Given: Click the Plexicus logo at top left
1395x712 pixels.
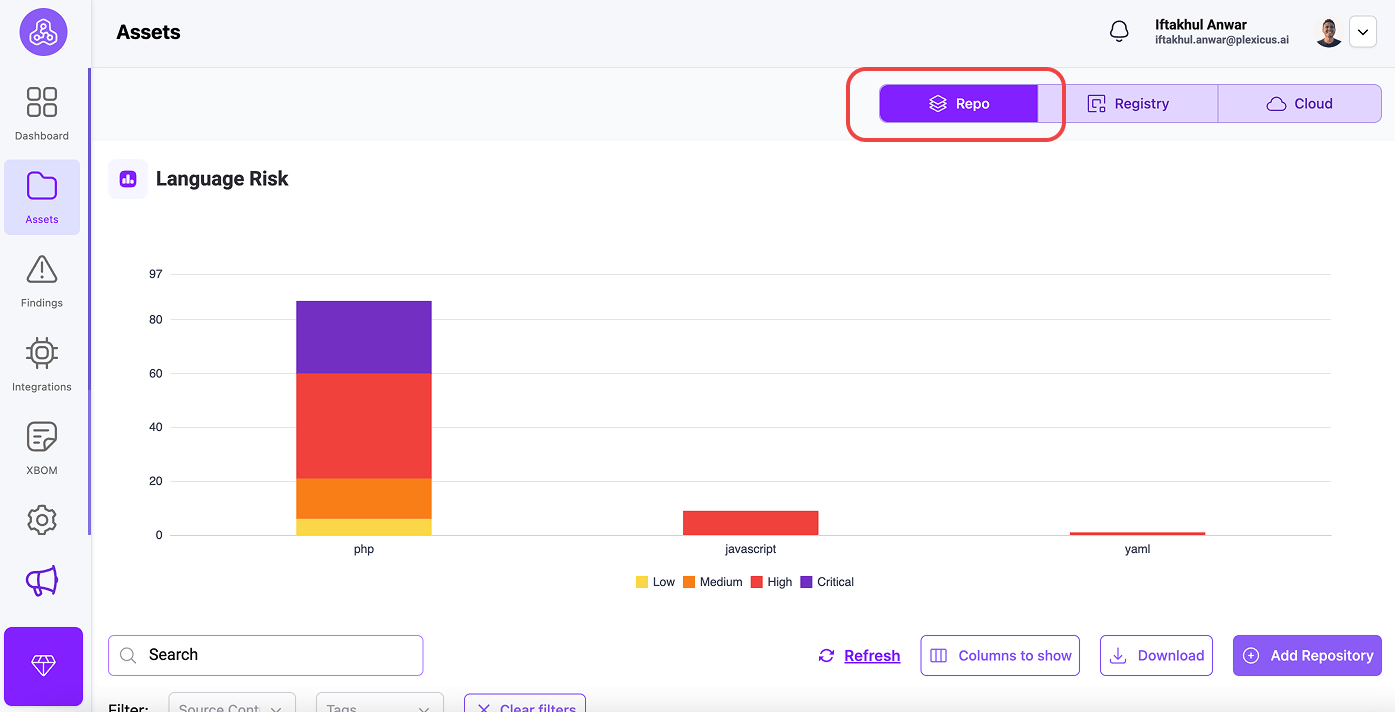Looking at the screenshot, I should [43, 32].
